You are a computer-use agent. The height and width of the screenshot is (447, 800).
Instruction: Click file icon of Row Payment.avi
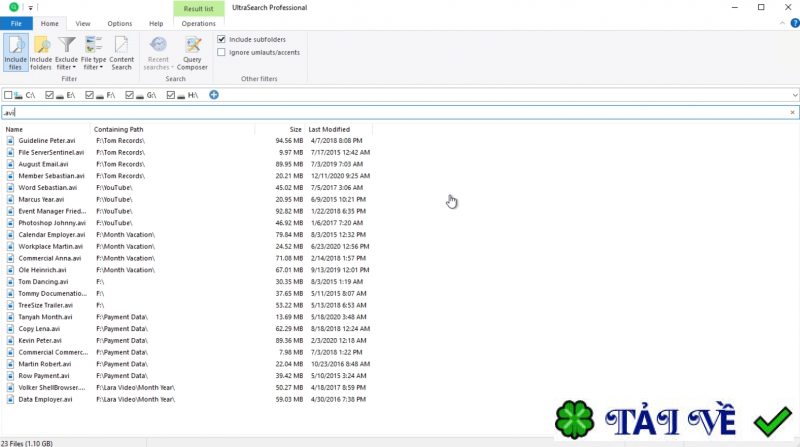tap(10, 376)
